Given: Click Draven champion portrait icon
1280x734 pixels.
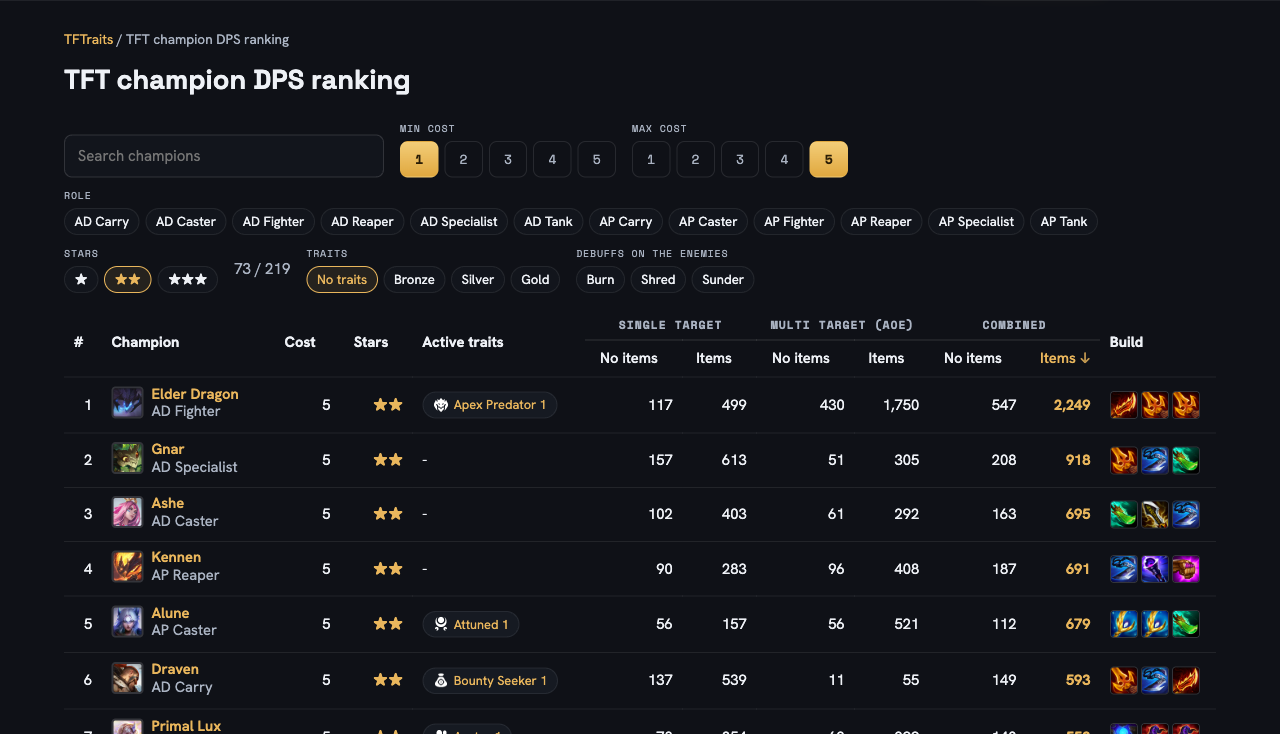Looking at the screenshot, I should pos(127,678).
